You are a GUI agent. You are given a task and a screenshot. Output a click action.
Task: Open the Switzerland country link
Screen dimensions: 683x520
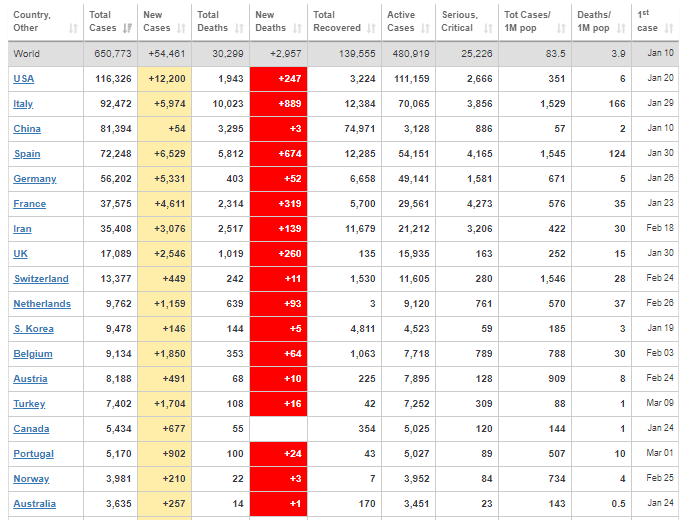41,279
